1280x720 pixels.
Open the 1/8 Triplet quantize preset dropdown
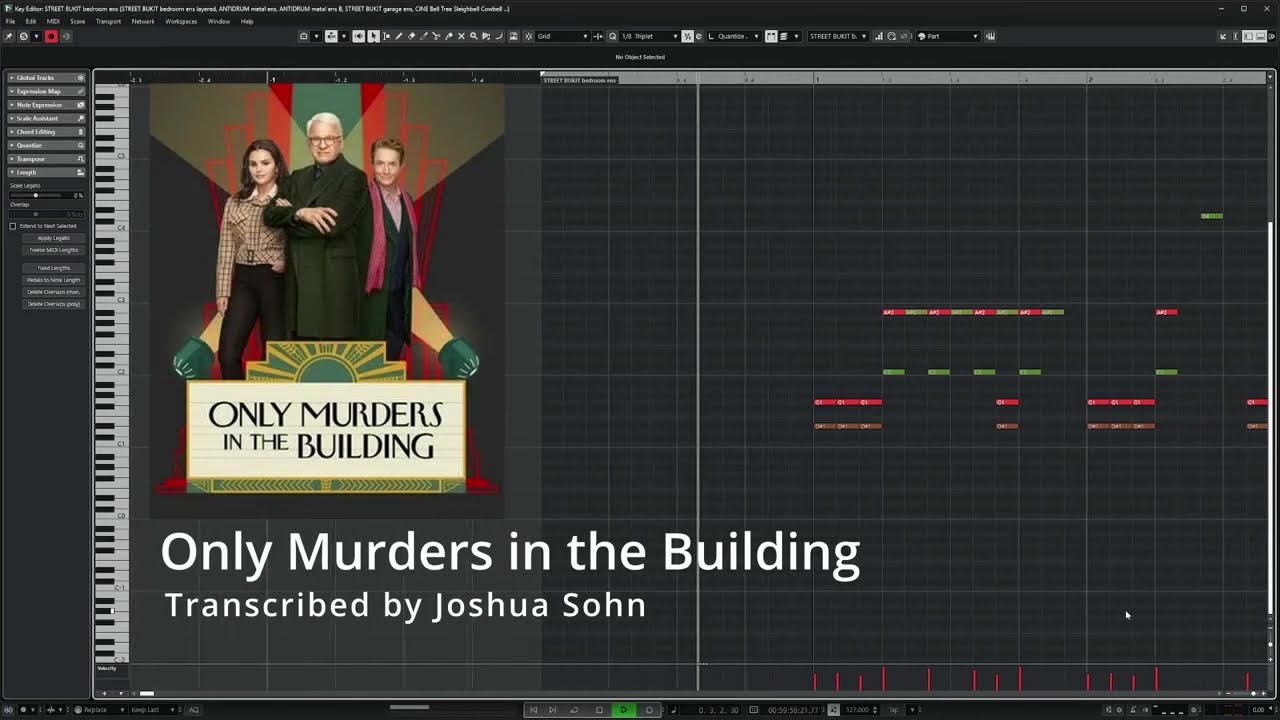pyautogui.click(x=649, y=36)
